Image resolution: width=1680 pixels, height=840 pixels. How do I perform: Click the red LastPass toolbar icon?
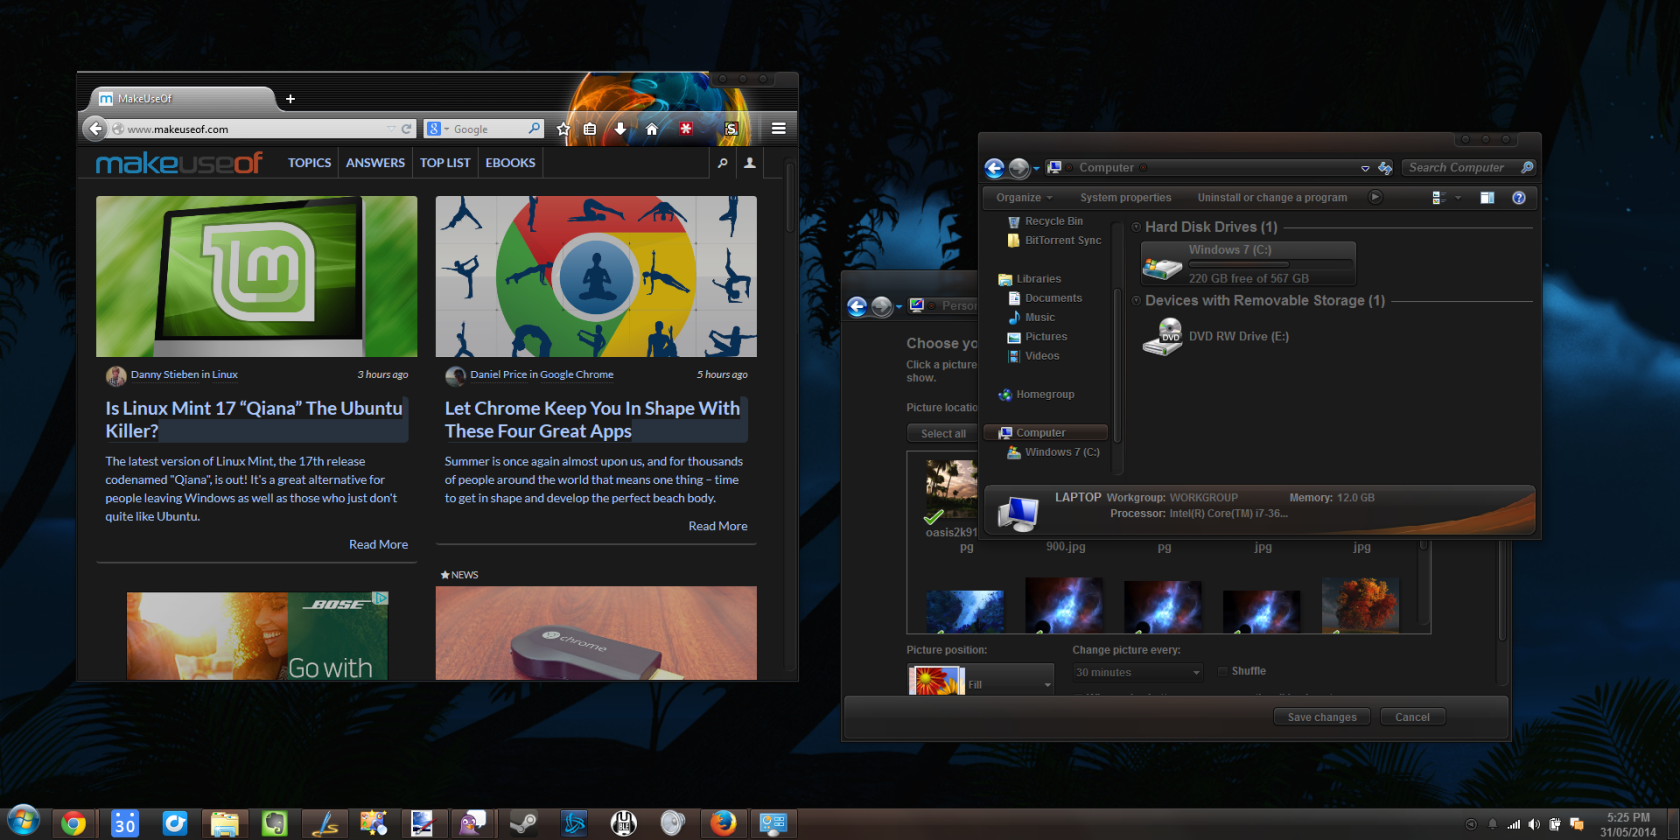[x=686, y=129]
